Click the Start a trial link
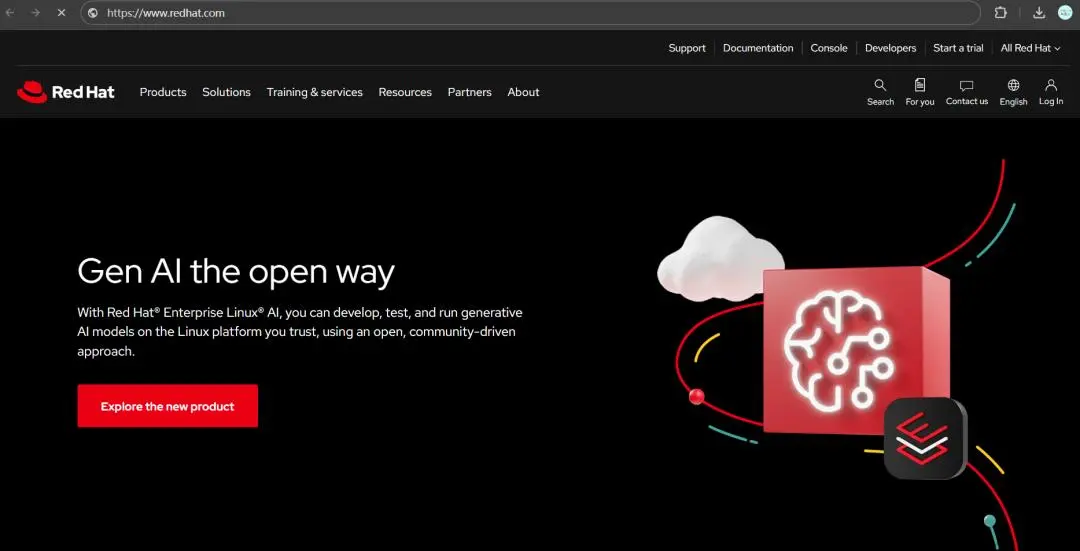This screenshot has width=1080, height=551. pos(958,48)
